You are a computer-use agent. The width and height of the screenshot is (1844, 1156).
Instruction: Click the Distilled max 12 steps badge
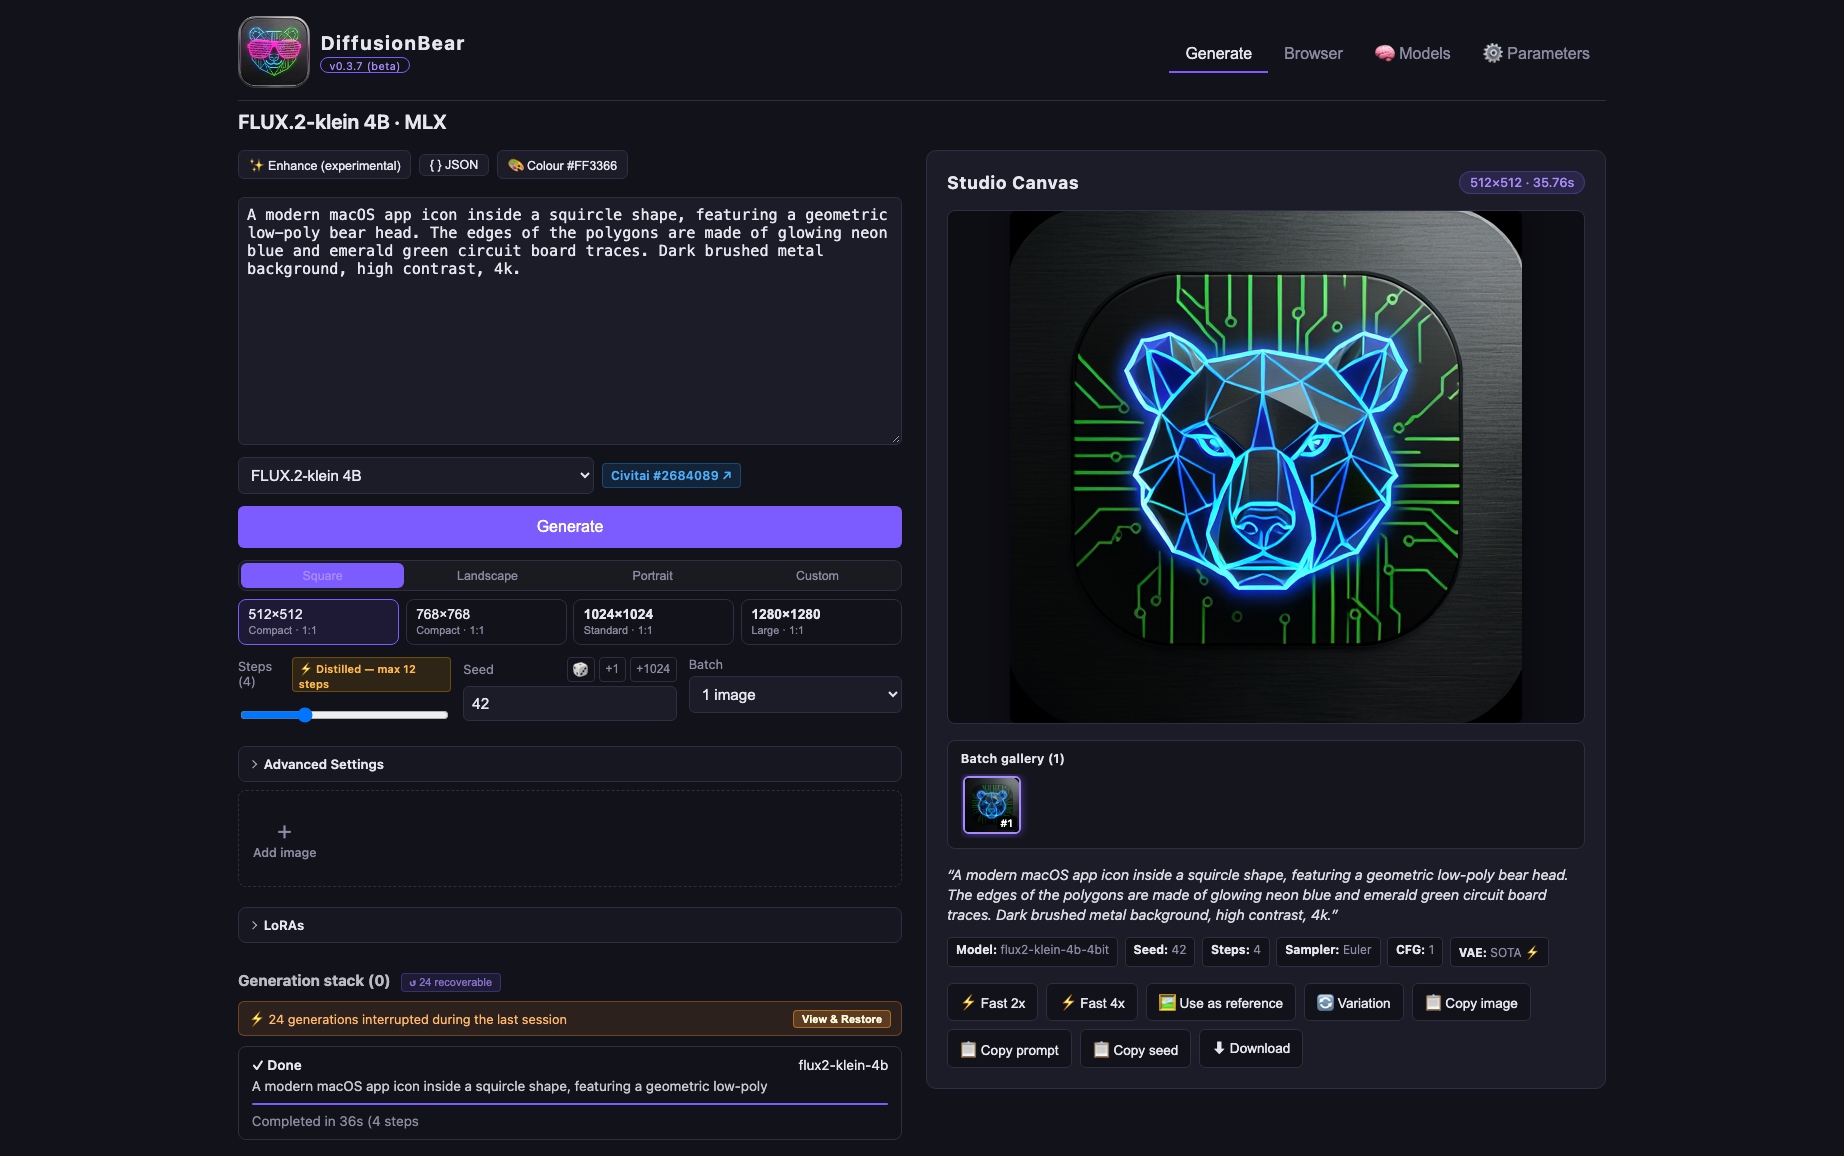[x=371, y=675]
